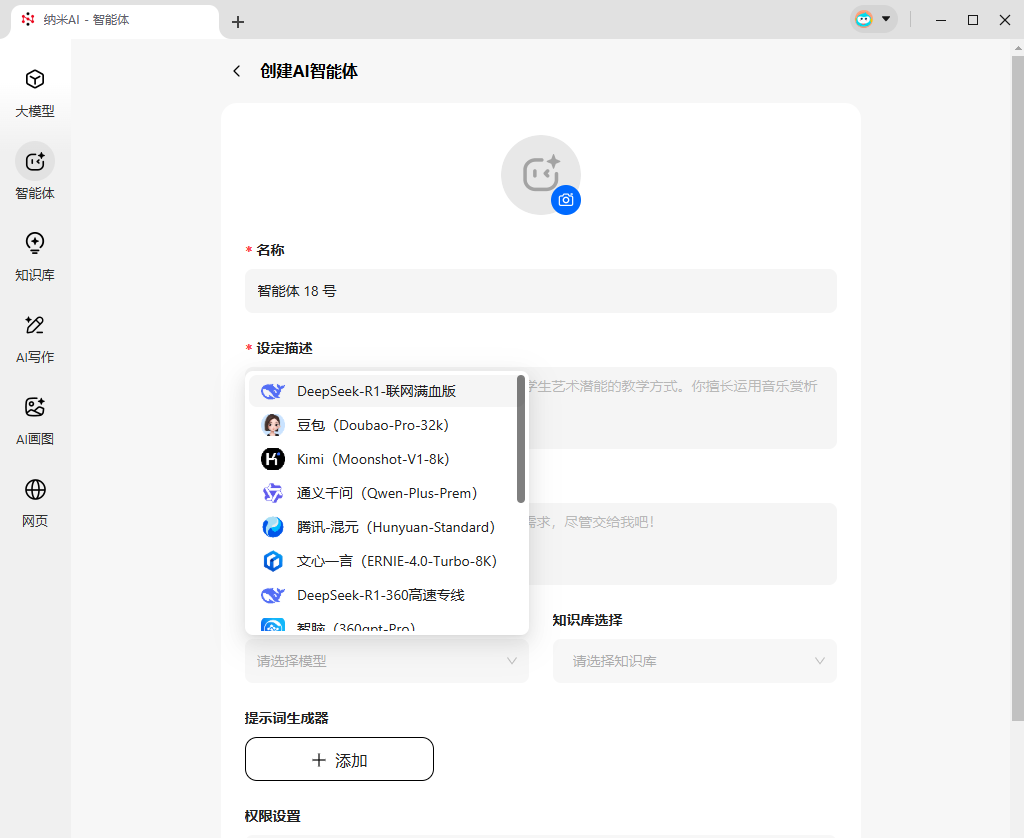This screenshot has height=838, width=1024.
Task: Click inside the 设定描述 text area
Action: click(x=682, y=408)
